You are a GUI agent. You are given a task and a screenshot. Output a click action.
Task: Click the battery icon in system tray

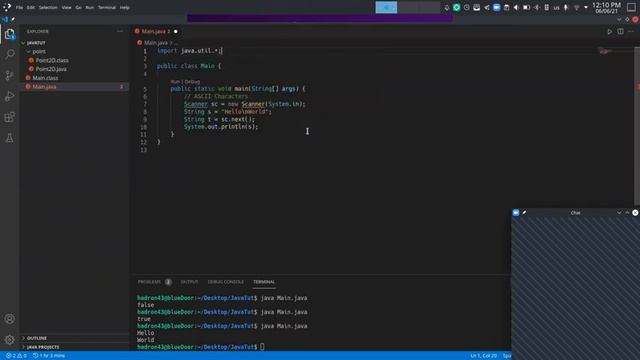527,7
